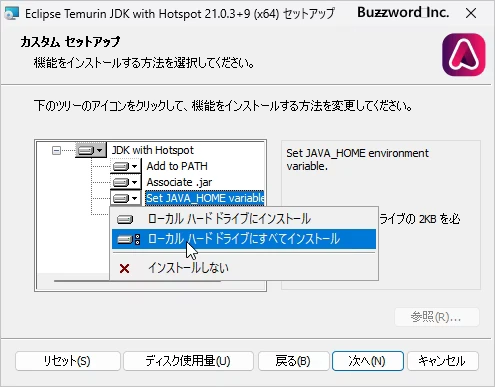The height and width of the screenshot is (387, 495).
Task: Click the drive-with-subfeatures icon in highlighted menu row
Action: 129,239
